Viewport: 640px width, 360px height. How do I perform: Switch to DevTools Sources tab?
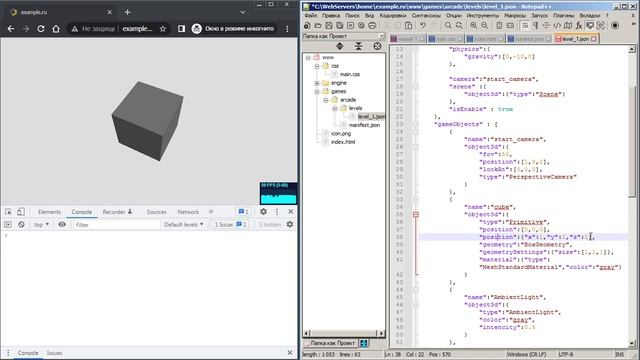(x=156, y=212)
